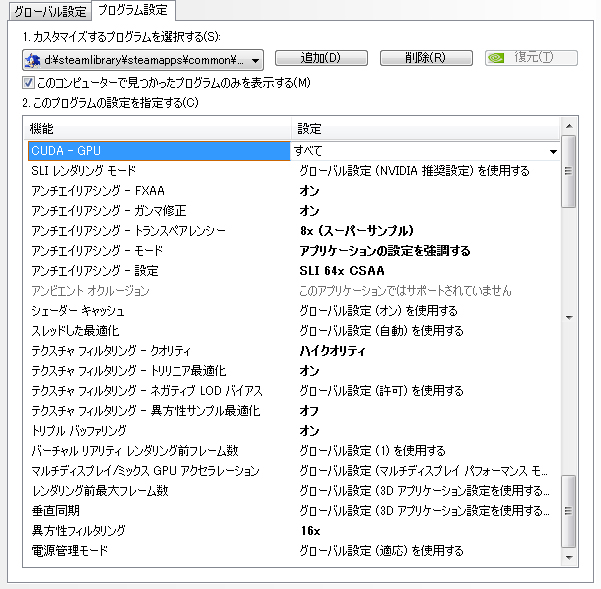Click the 復元(T) restore button
Image resolution: width=601 pixels, height=589 pixels.
tap(531, 58)
